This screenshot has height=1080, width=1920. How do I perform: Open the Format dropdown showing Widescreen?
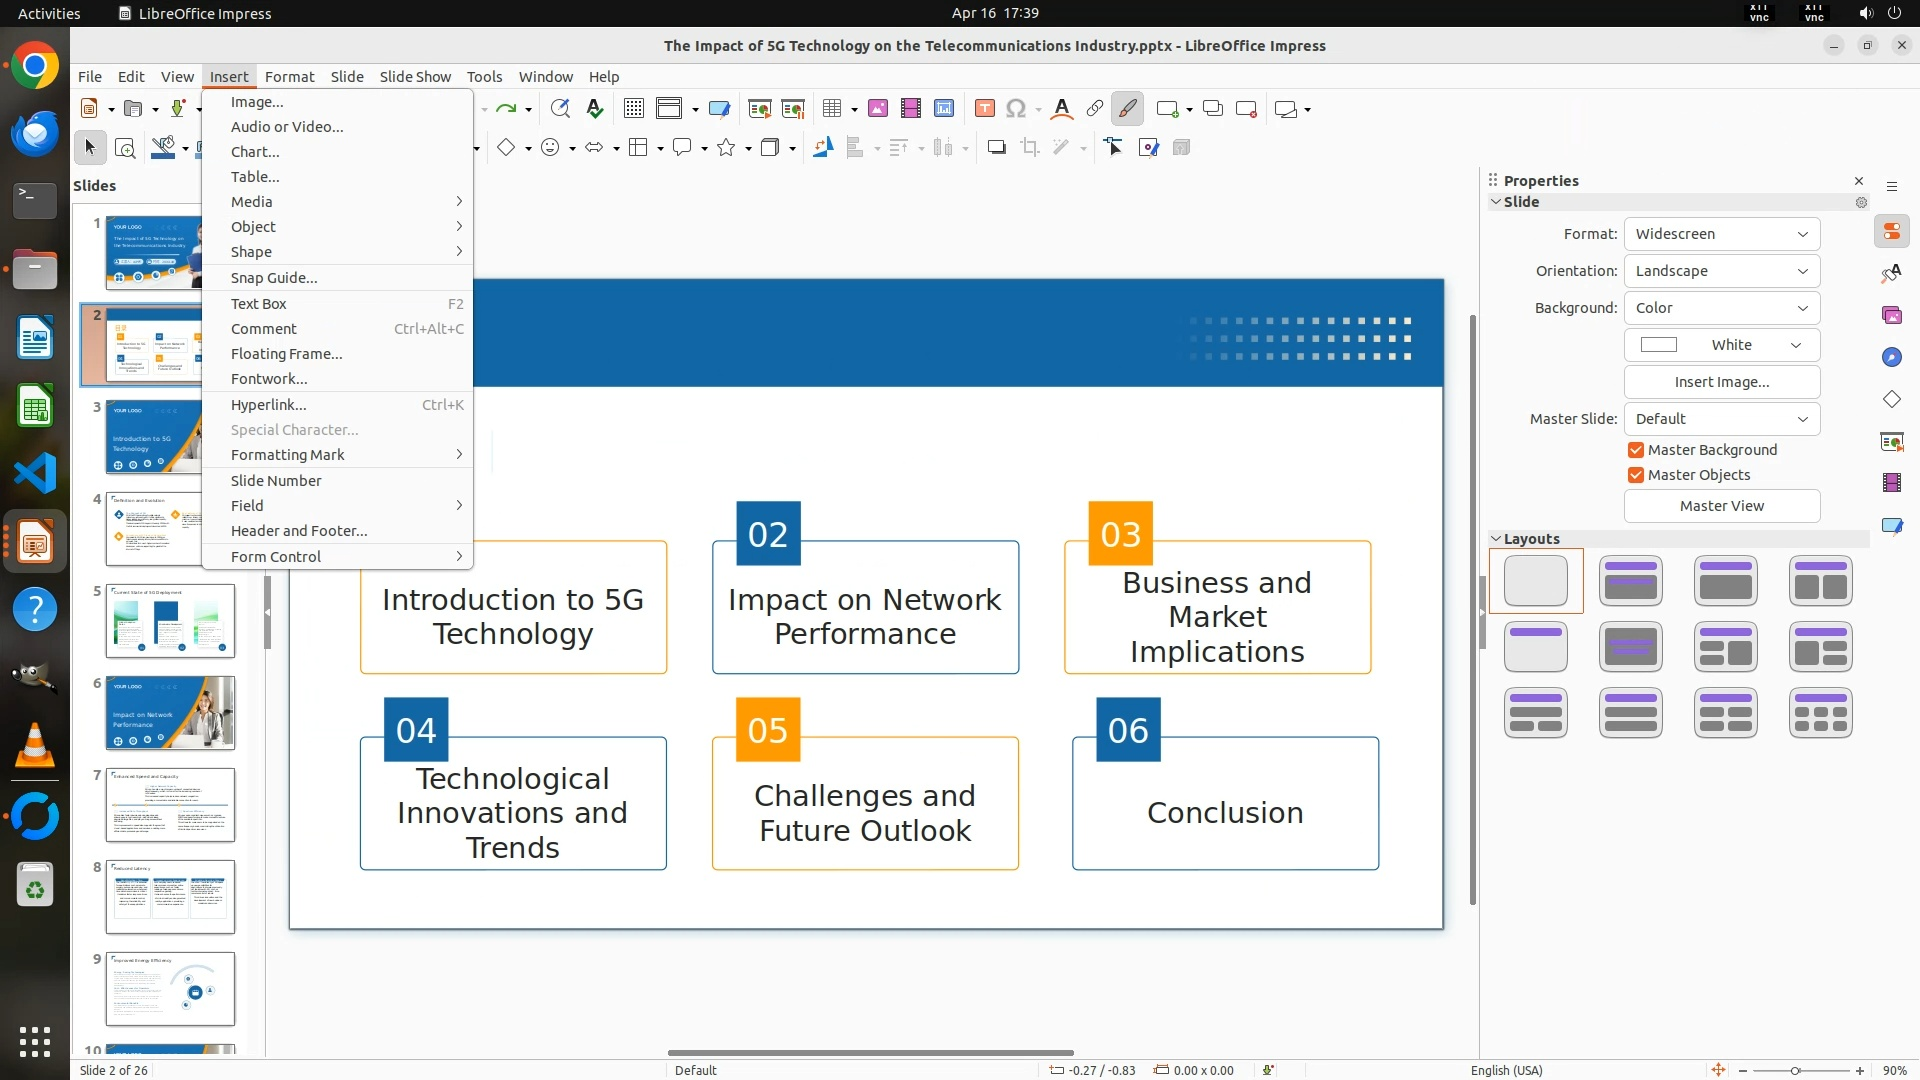[x=1721, y=234]
